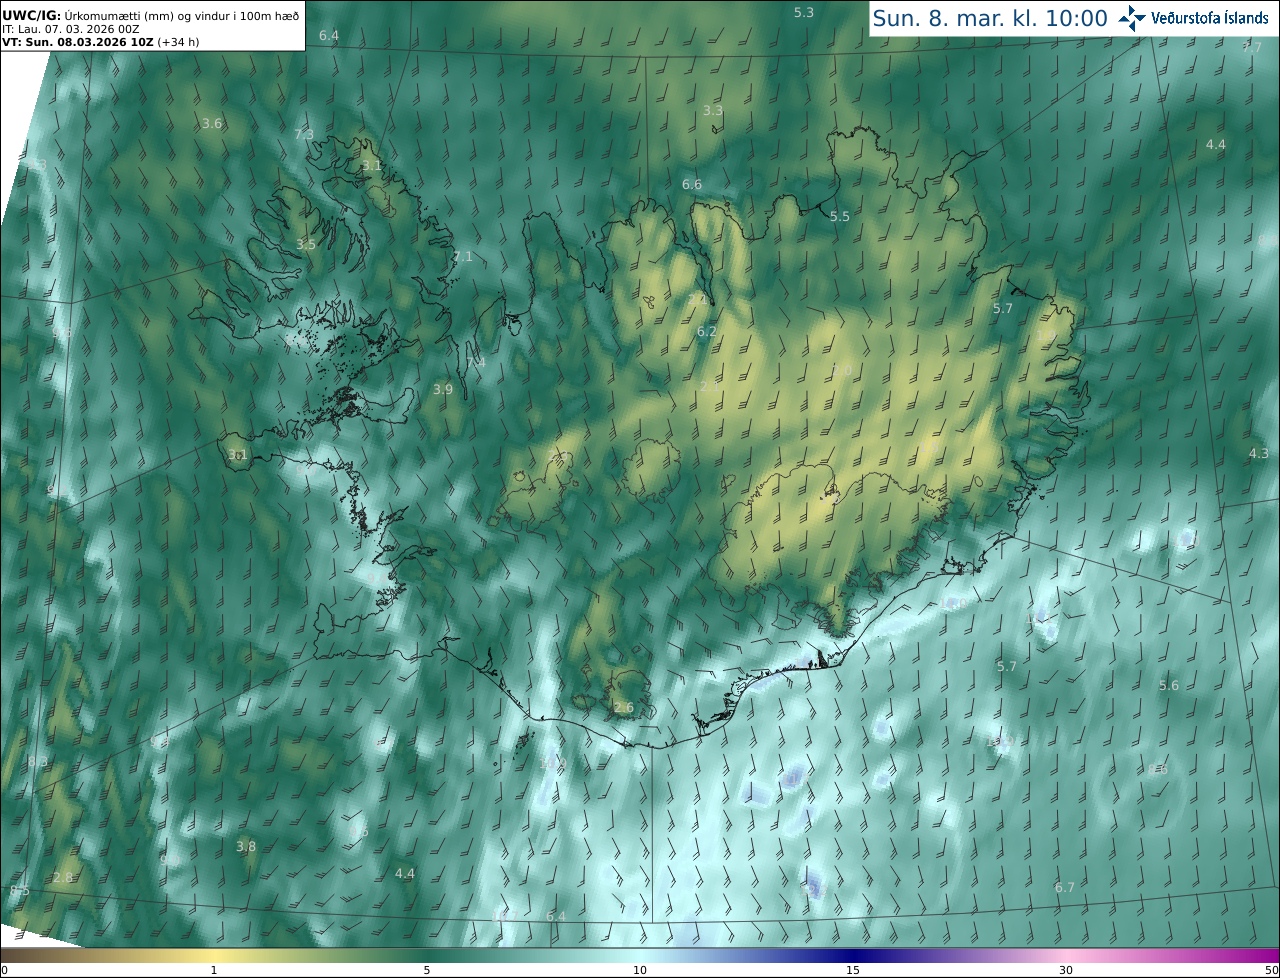
Task: Click the 'VT: Sun. 08.03.2026 10Z (+34 h)' line
Action: [100, 42]
